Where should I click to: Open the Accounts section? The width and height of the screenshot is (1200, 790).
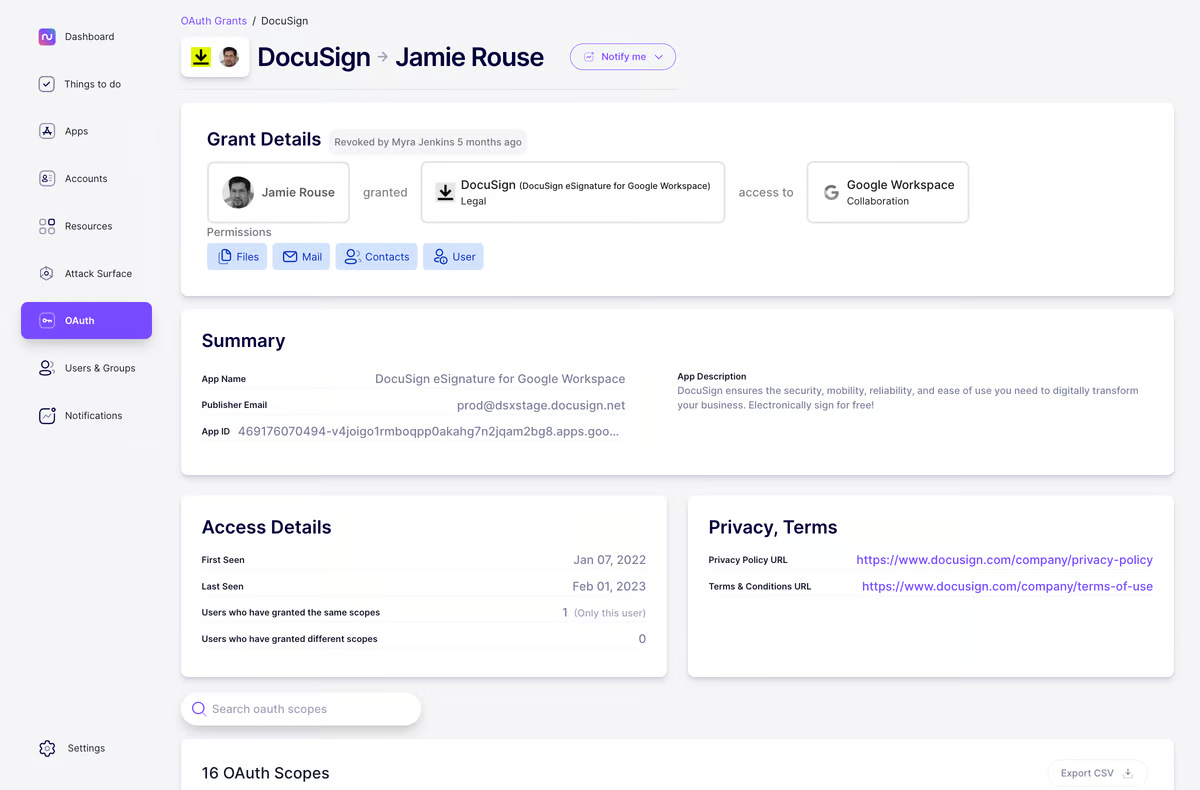(87, 178)
